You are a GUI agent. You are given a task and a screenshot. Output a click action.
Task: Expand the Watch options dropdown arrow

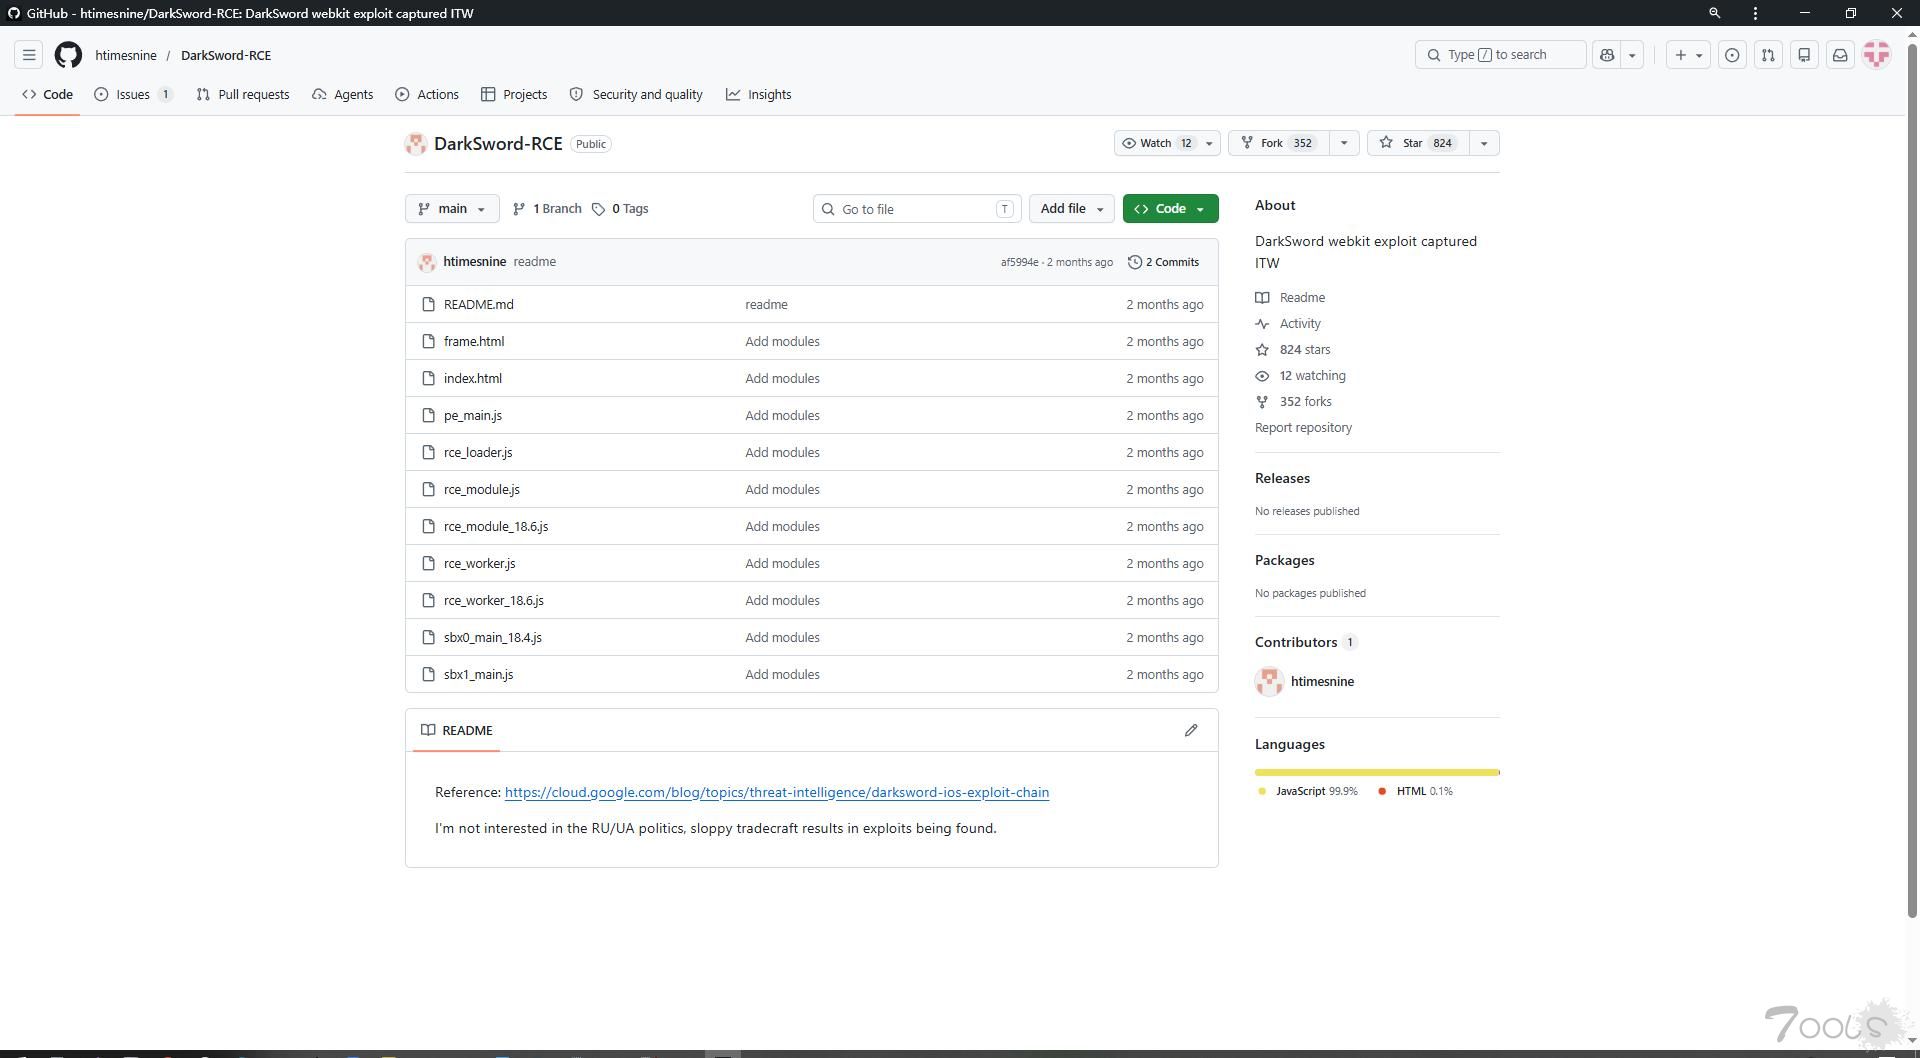pyautogui.click(x=1209, y=143)
